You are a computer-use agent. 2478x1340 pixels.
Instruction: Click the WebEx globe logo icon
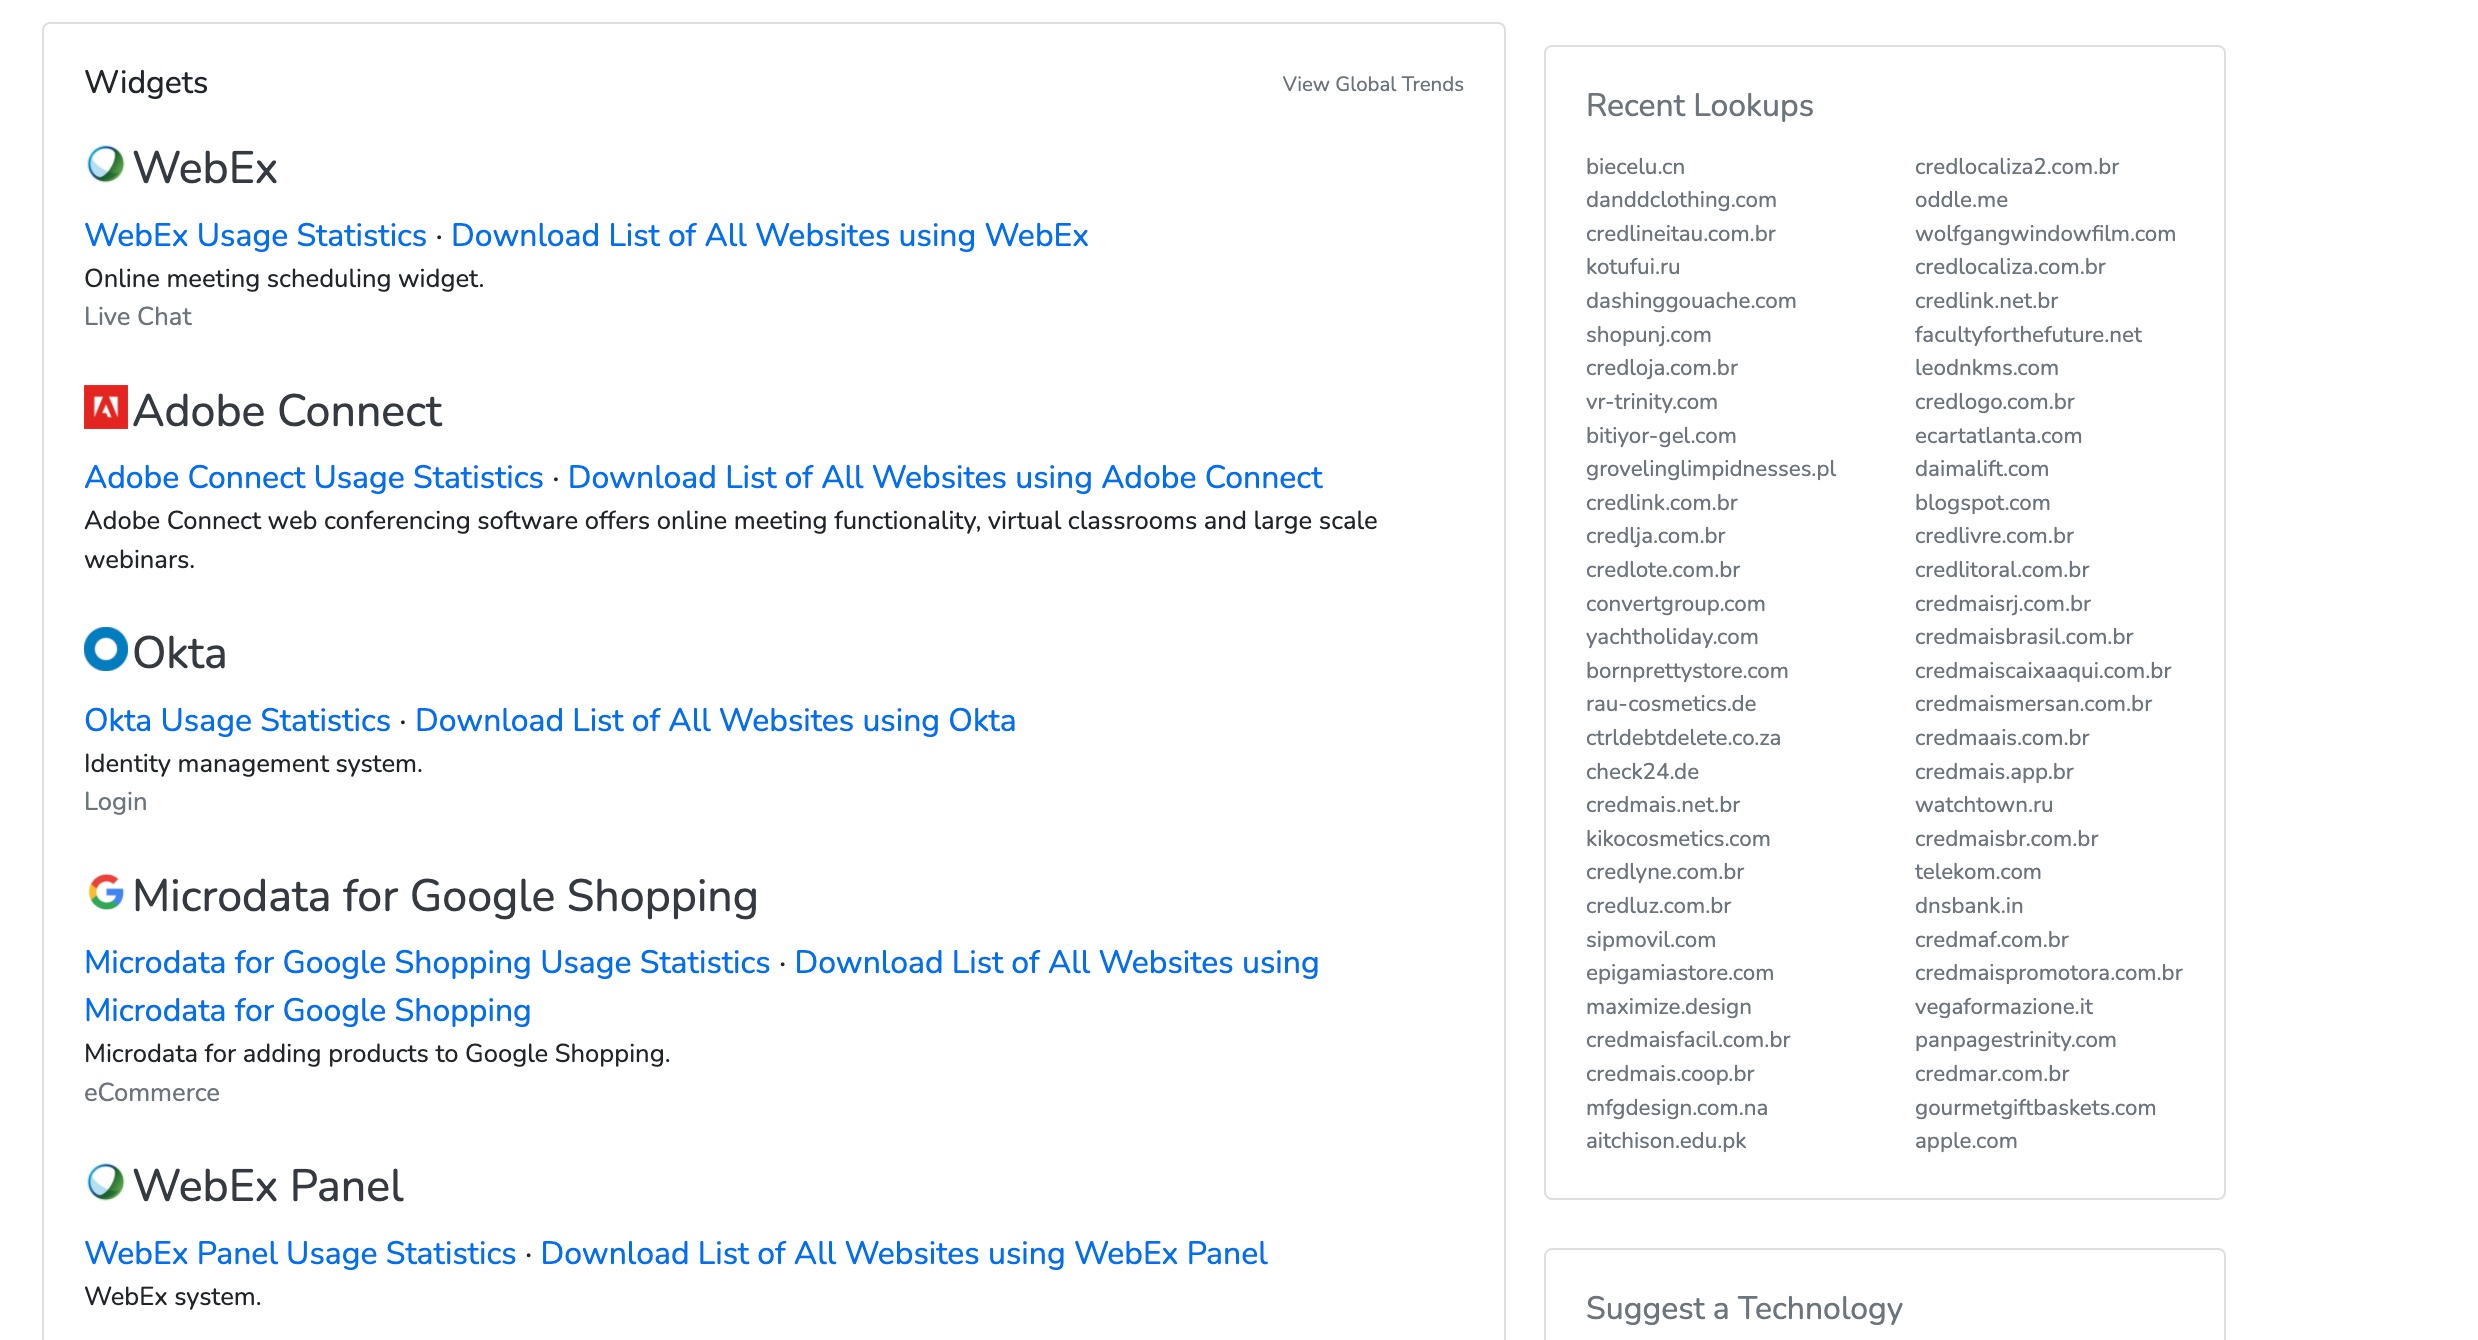coord(105,165)
